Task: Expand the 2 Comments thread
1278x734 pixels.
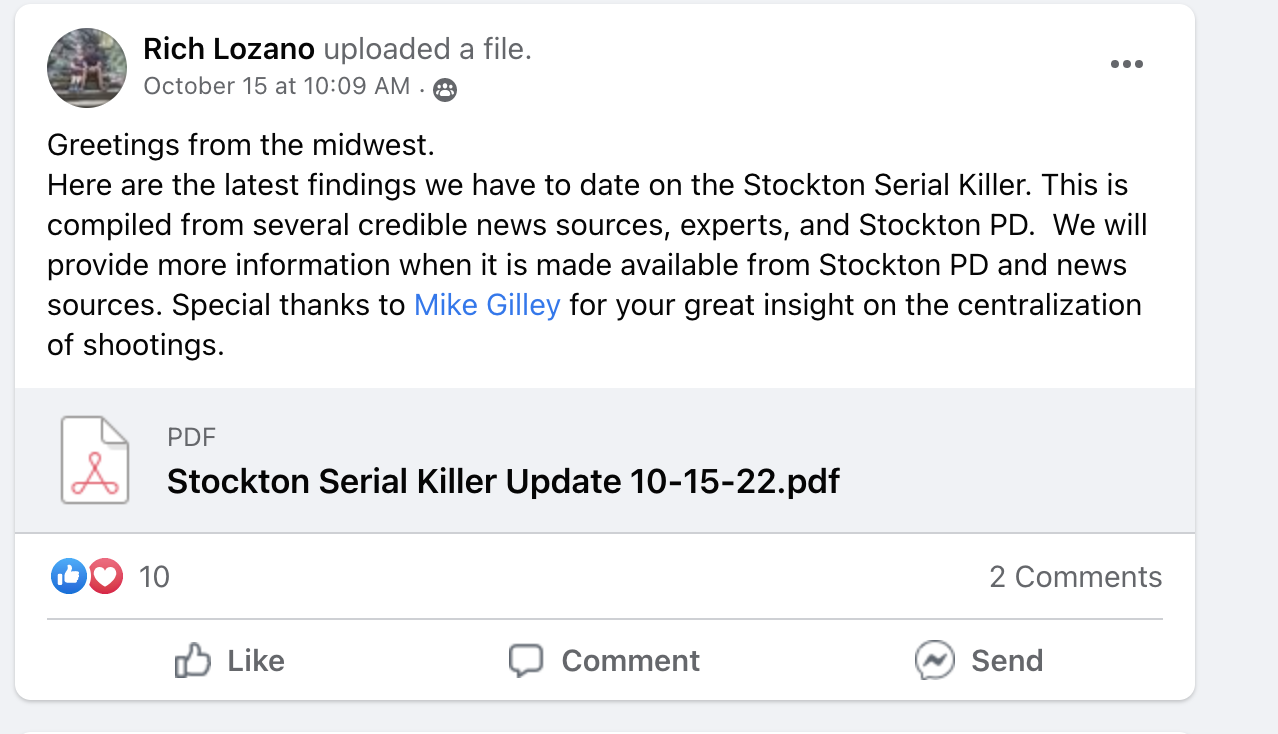Action: coord(1075,577)
